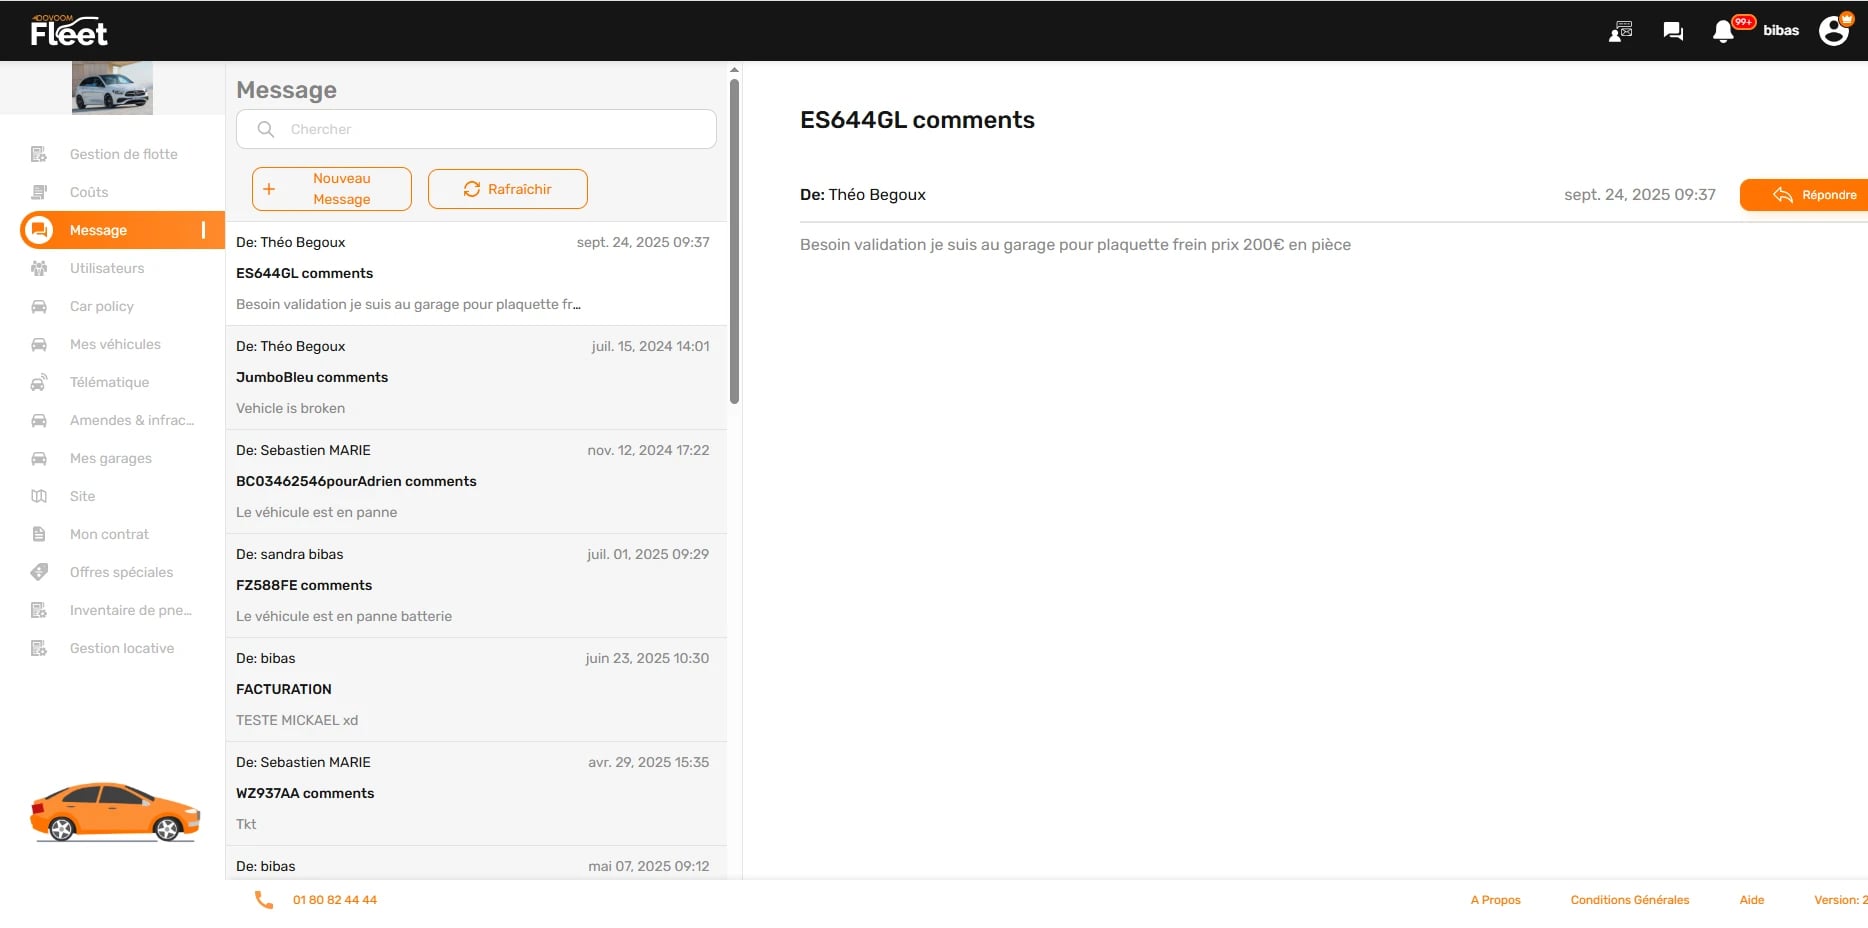Click the vehicle photo thumbnail above the sidebar
This screenshot has height=928, width=1868.
click(110, 87)
